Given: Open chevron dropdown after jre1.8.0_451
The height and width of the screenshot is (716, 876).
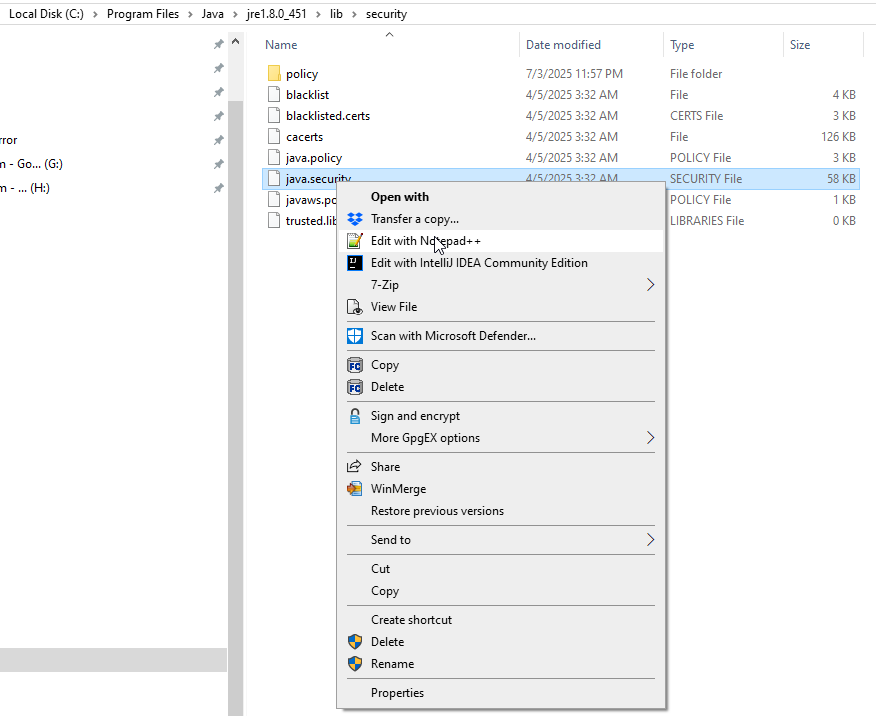Looking at the screenshot, I should pyautogui.click(x=318, y=14).
